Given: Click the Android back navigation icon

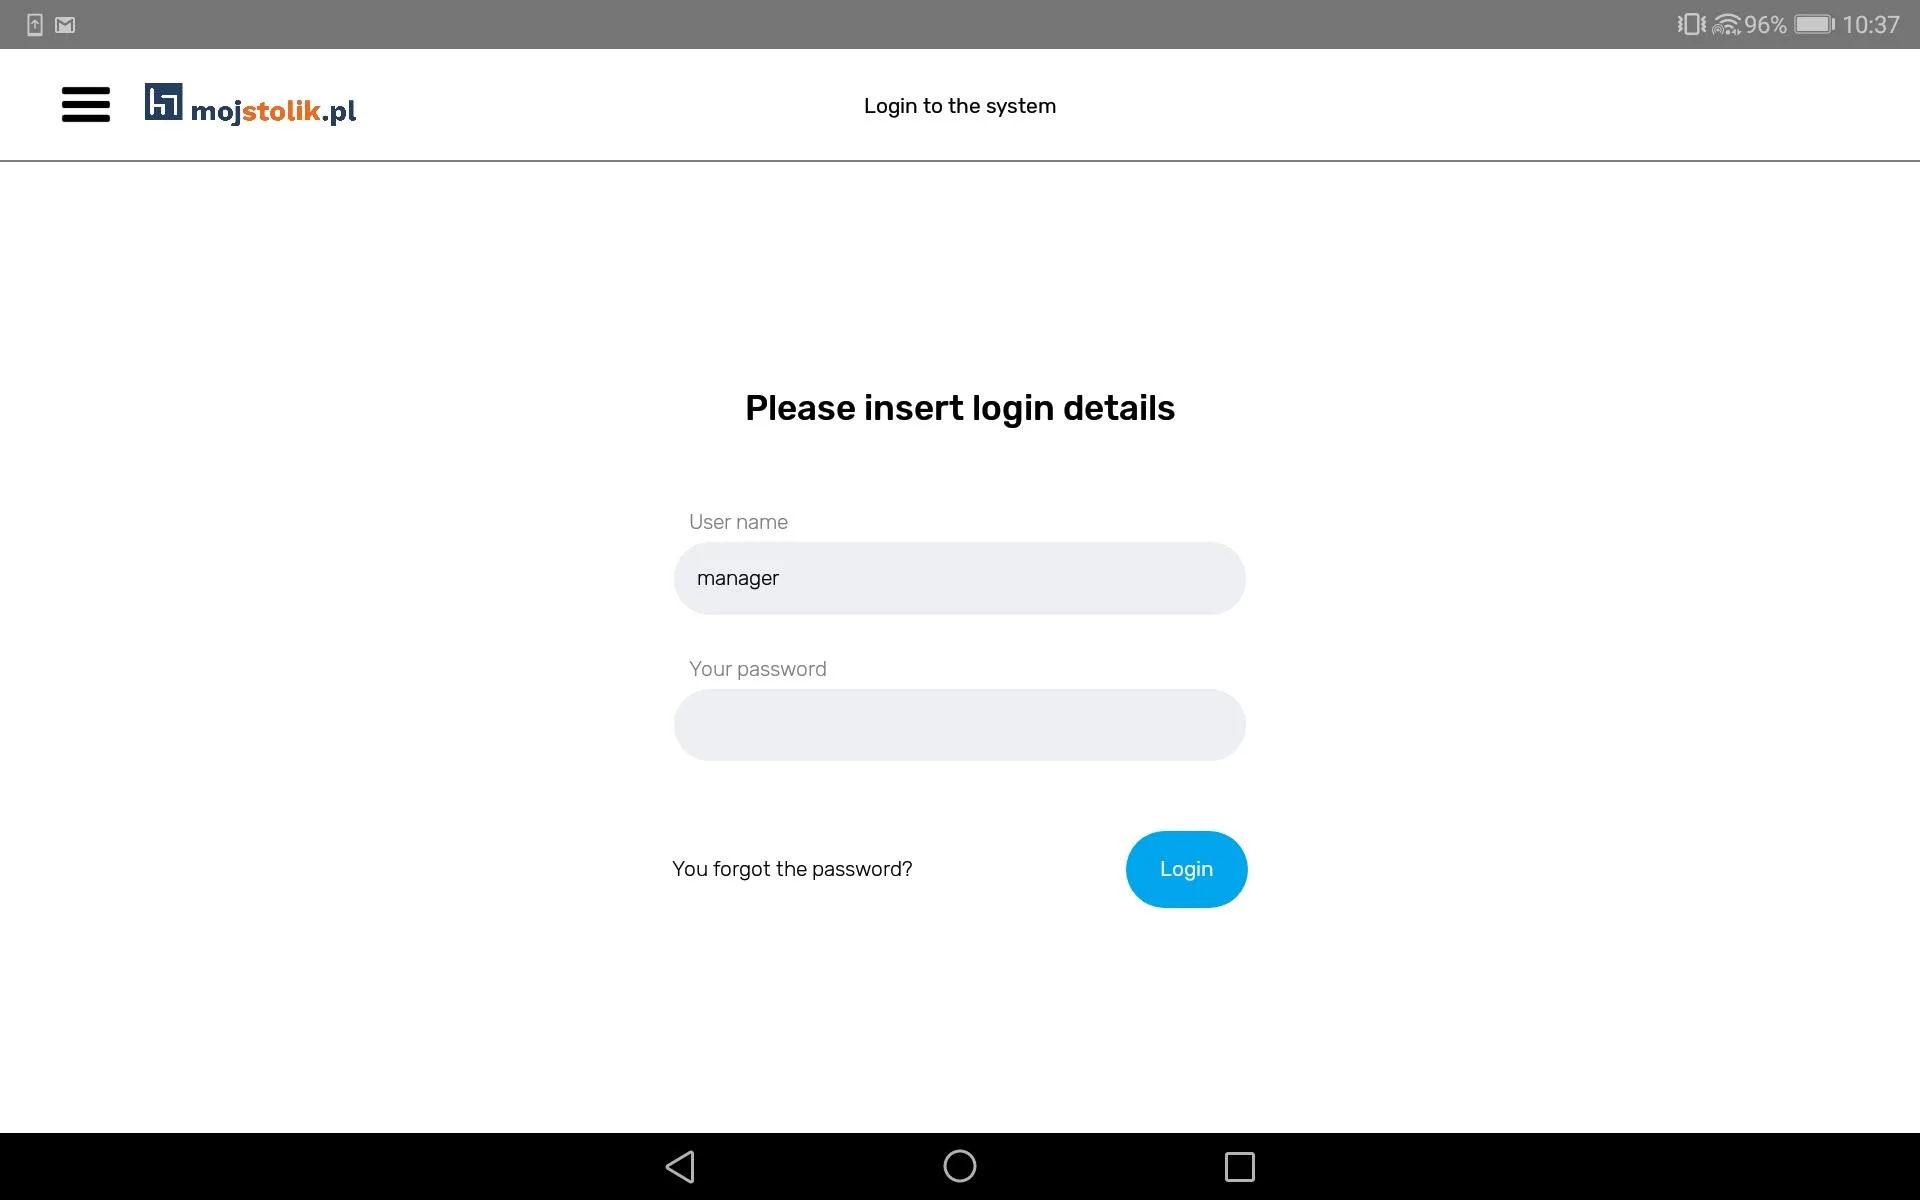Looking at the screenshot, I should pos(681,1163).
